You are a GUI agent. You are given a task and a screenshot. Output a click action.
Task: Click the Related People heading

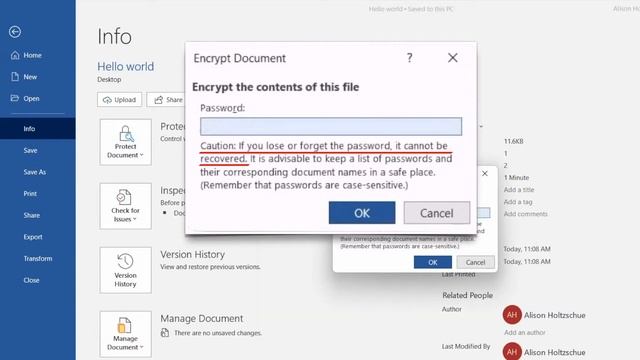468,295
